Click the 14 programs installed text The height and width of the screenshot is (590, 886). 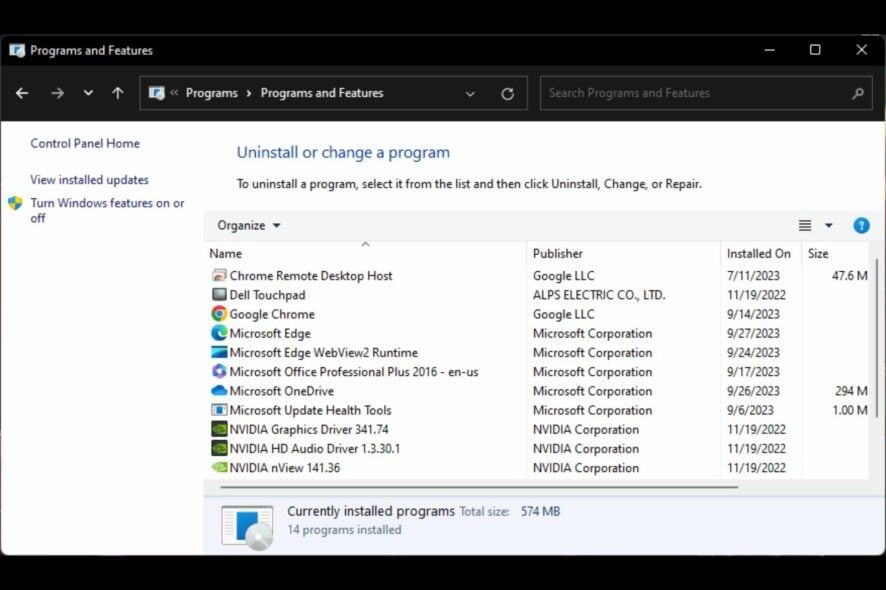point(344,530)
